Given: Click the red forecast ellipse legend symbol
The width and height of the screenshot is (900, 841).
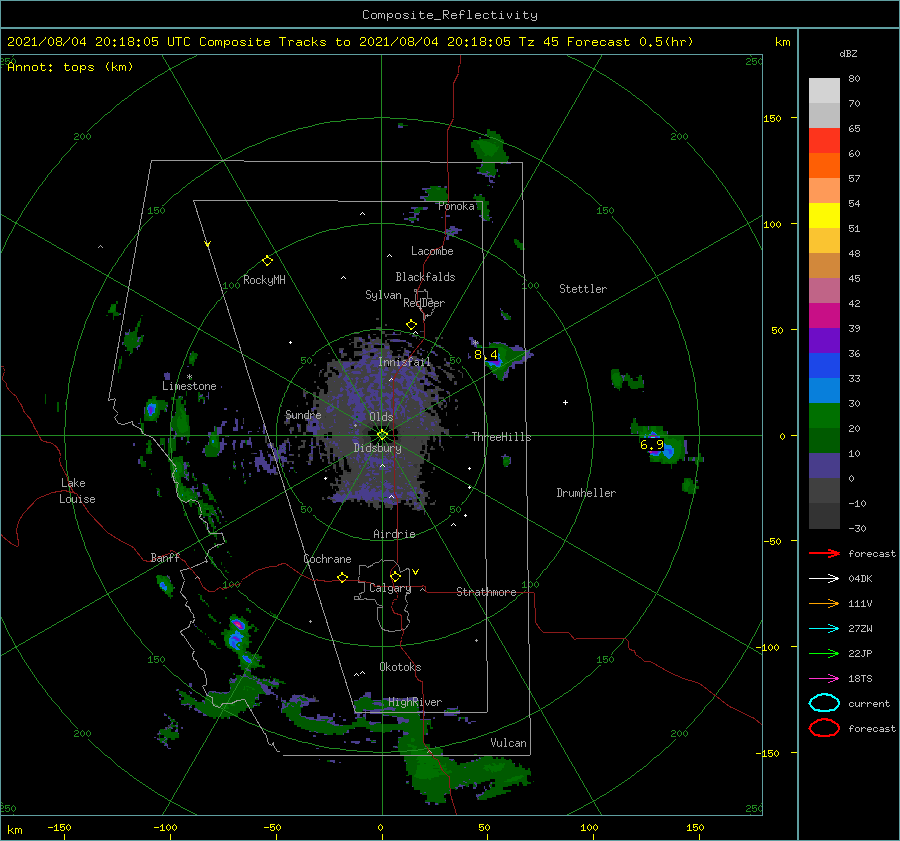Looking at the screenshot, I should pyautogui.click(x=824, y=728).
